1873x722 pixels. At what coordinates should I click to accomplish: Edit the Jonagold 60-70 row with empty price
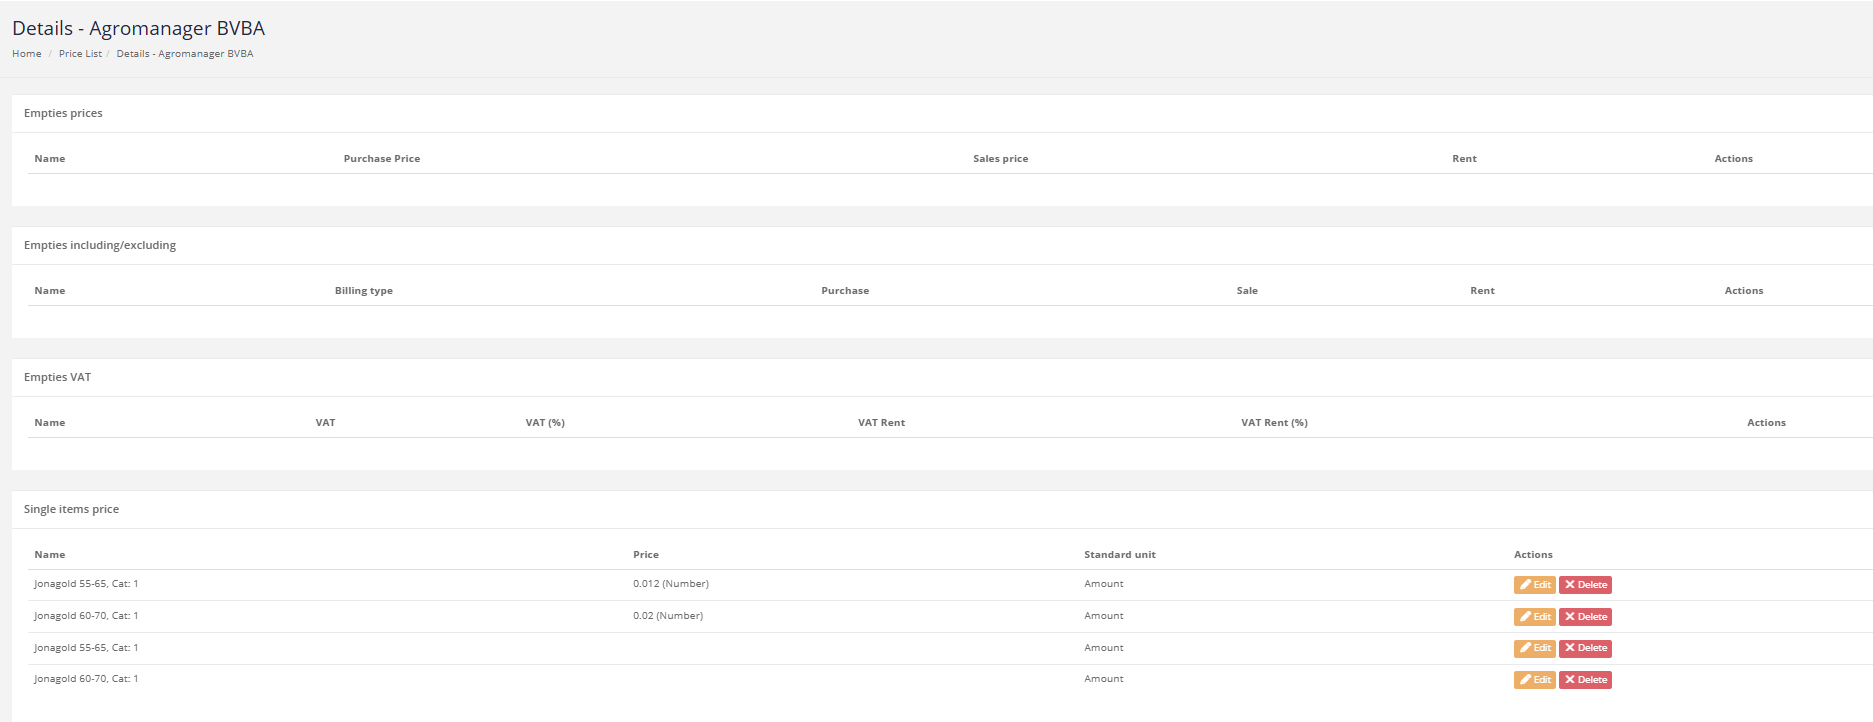click(x=1534, y=680)
